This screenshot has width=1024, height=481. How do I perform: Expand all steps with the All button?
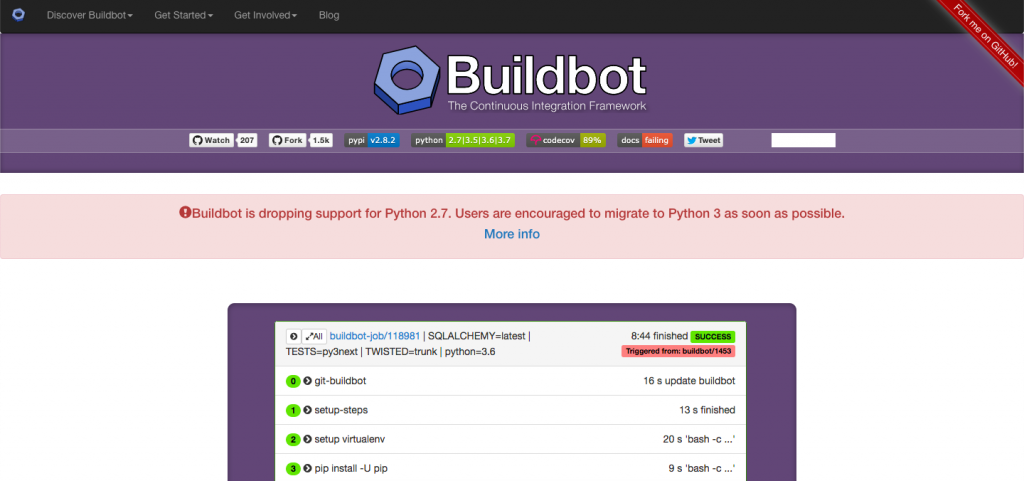pyautogui.click(x=314, y=337)
